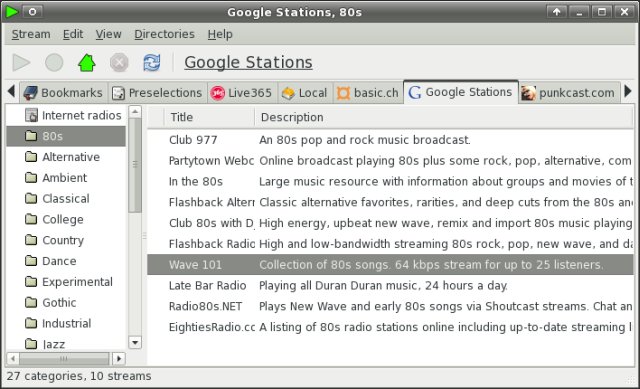Switch to the Live365 tab
640x389 pixels.
coord(242,93)
